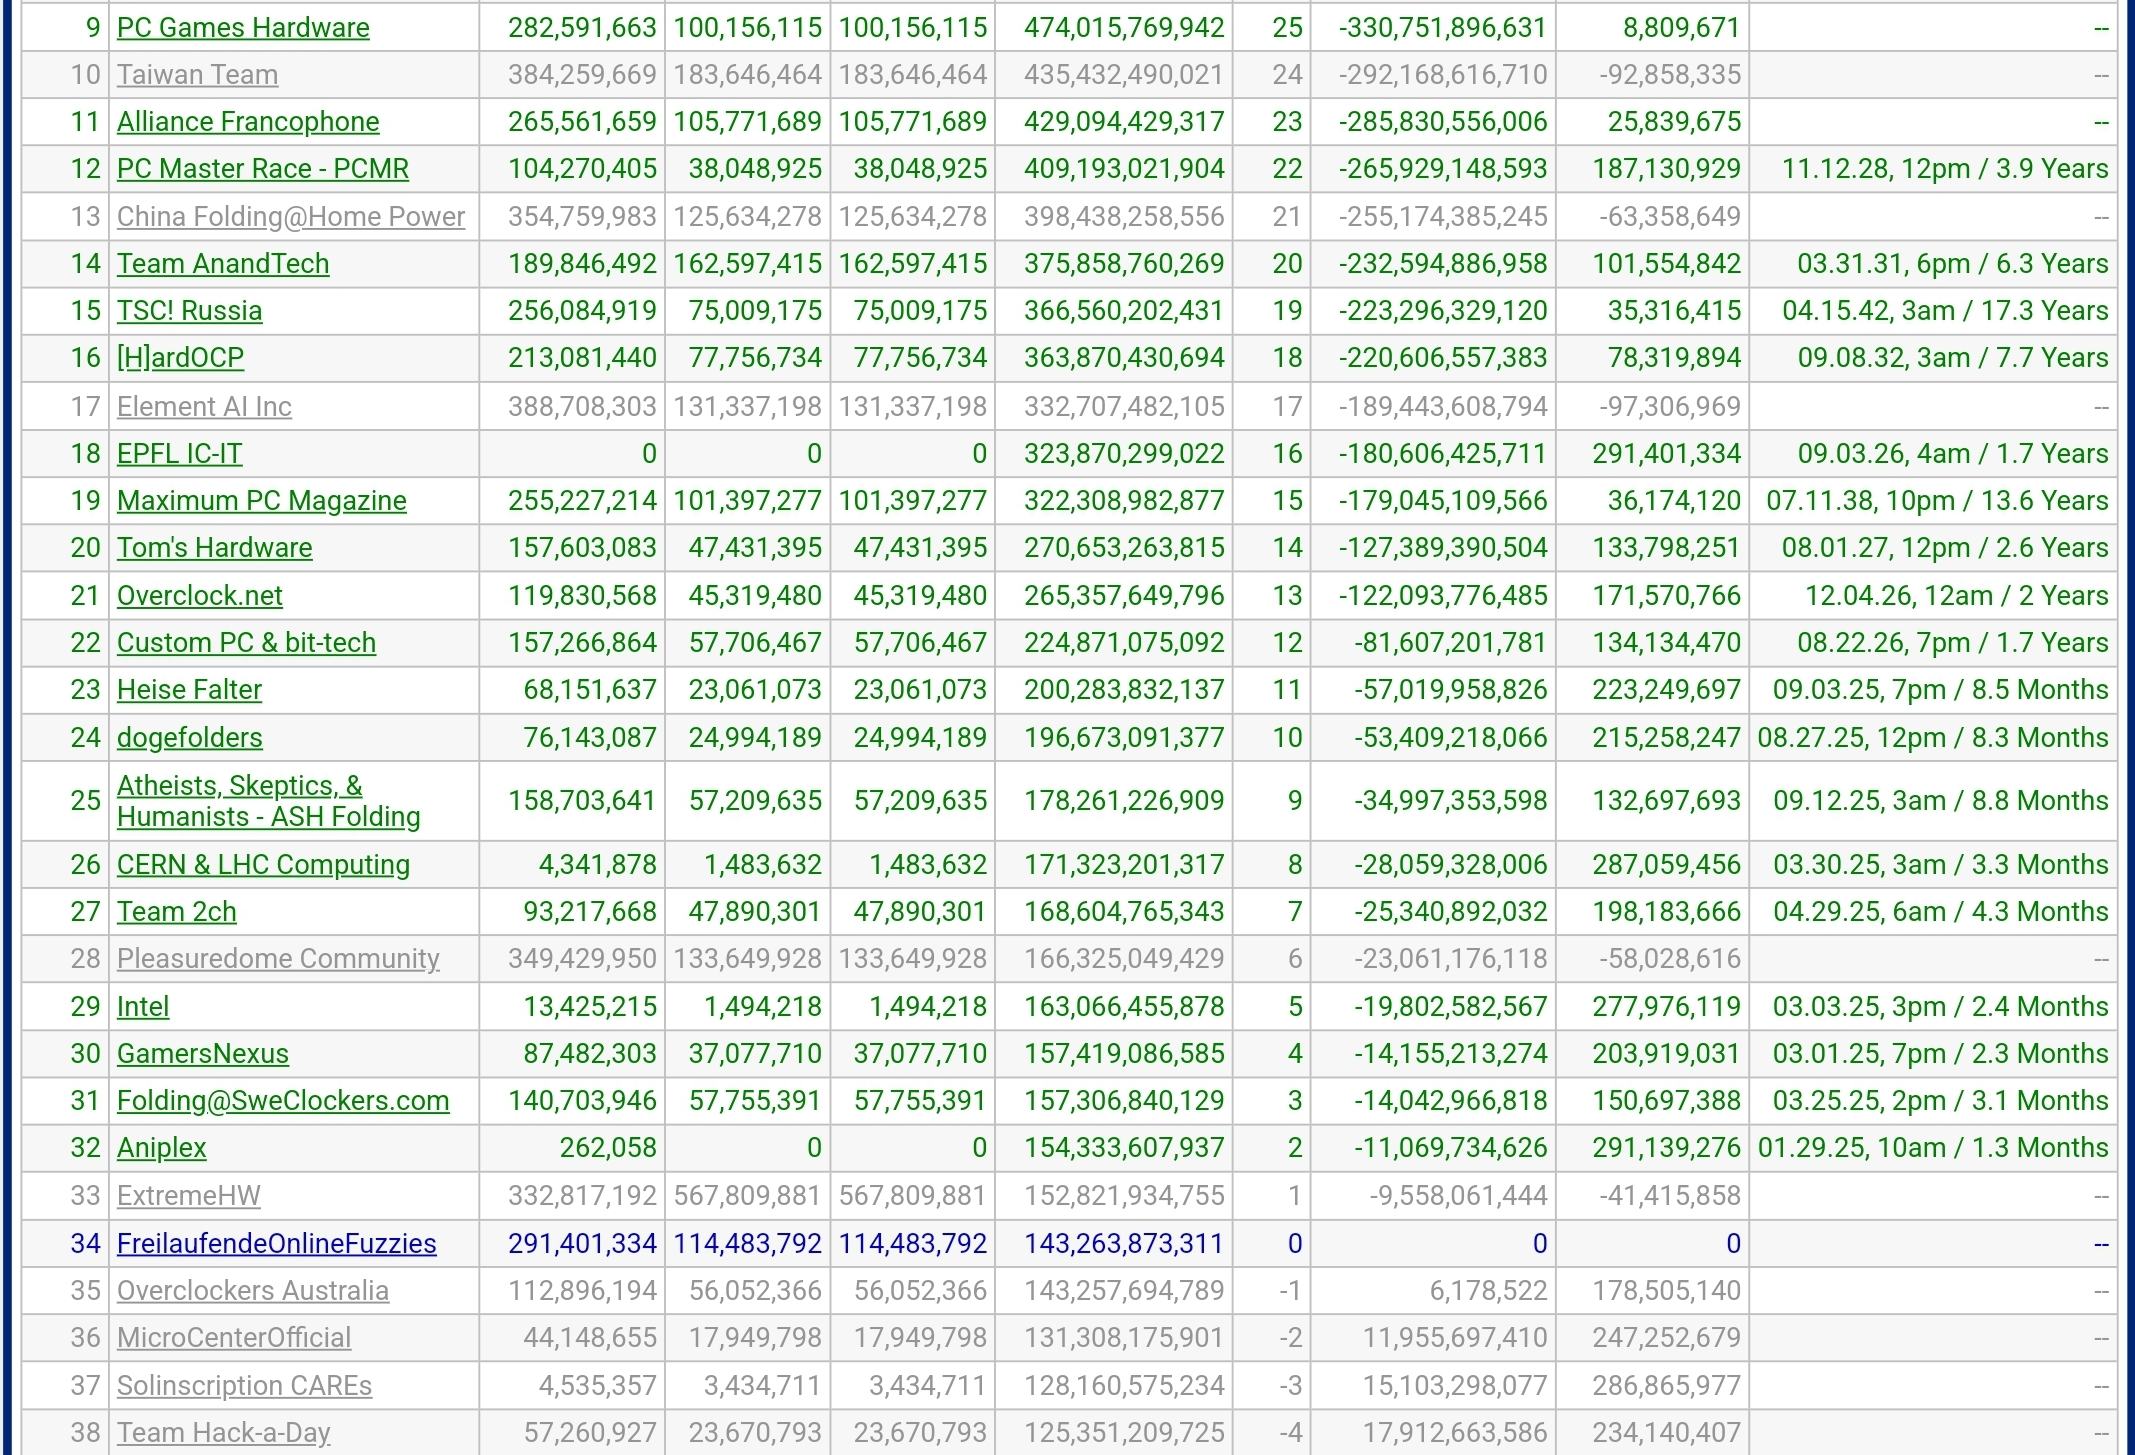Click Tom's Hardware team link

pyautogui.click(x=214, y=548)
